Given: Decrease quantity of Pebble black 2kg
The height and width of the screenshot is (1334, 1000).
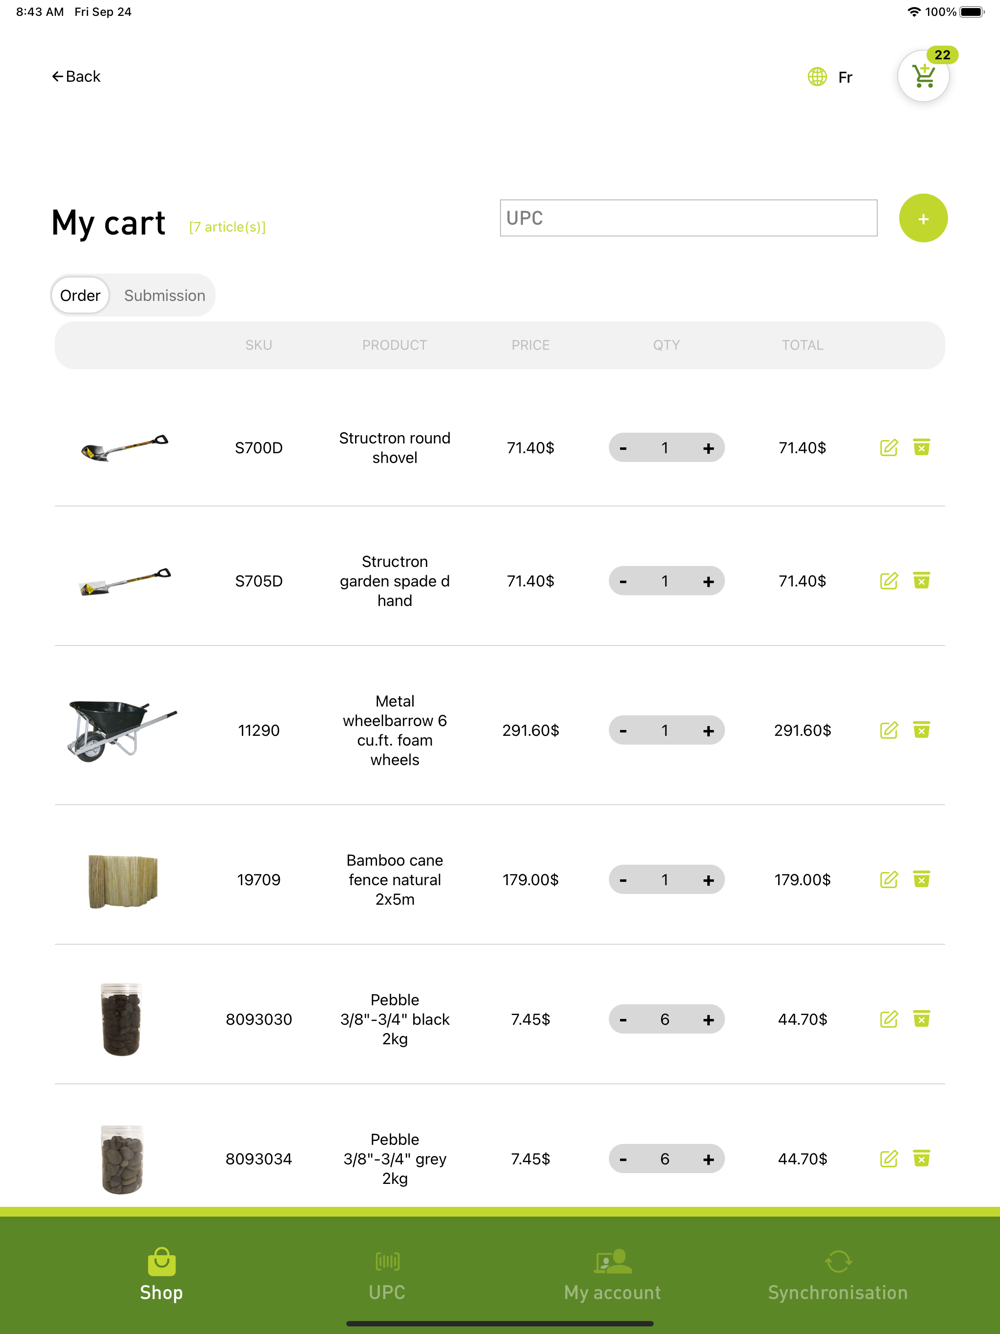Looking at the screenshot, I should 623,1019.
